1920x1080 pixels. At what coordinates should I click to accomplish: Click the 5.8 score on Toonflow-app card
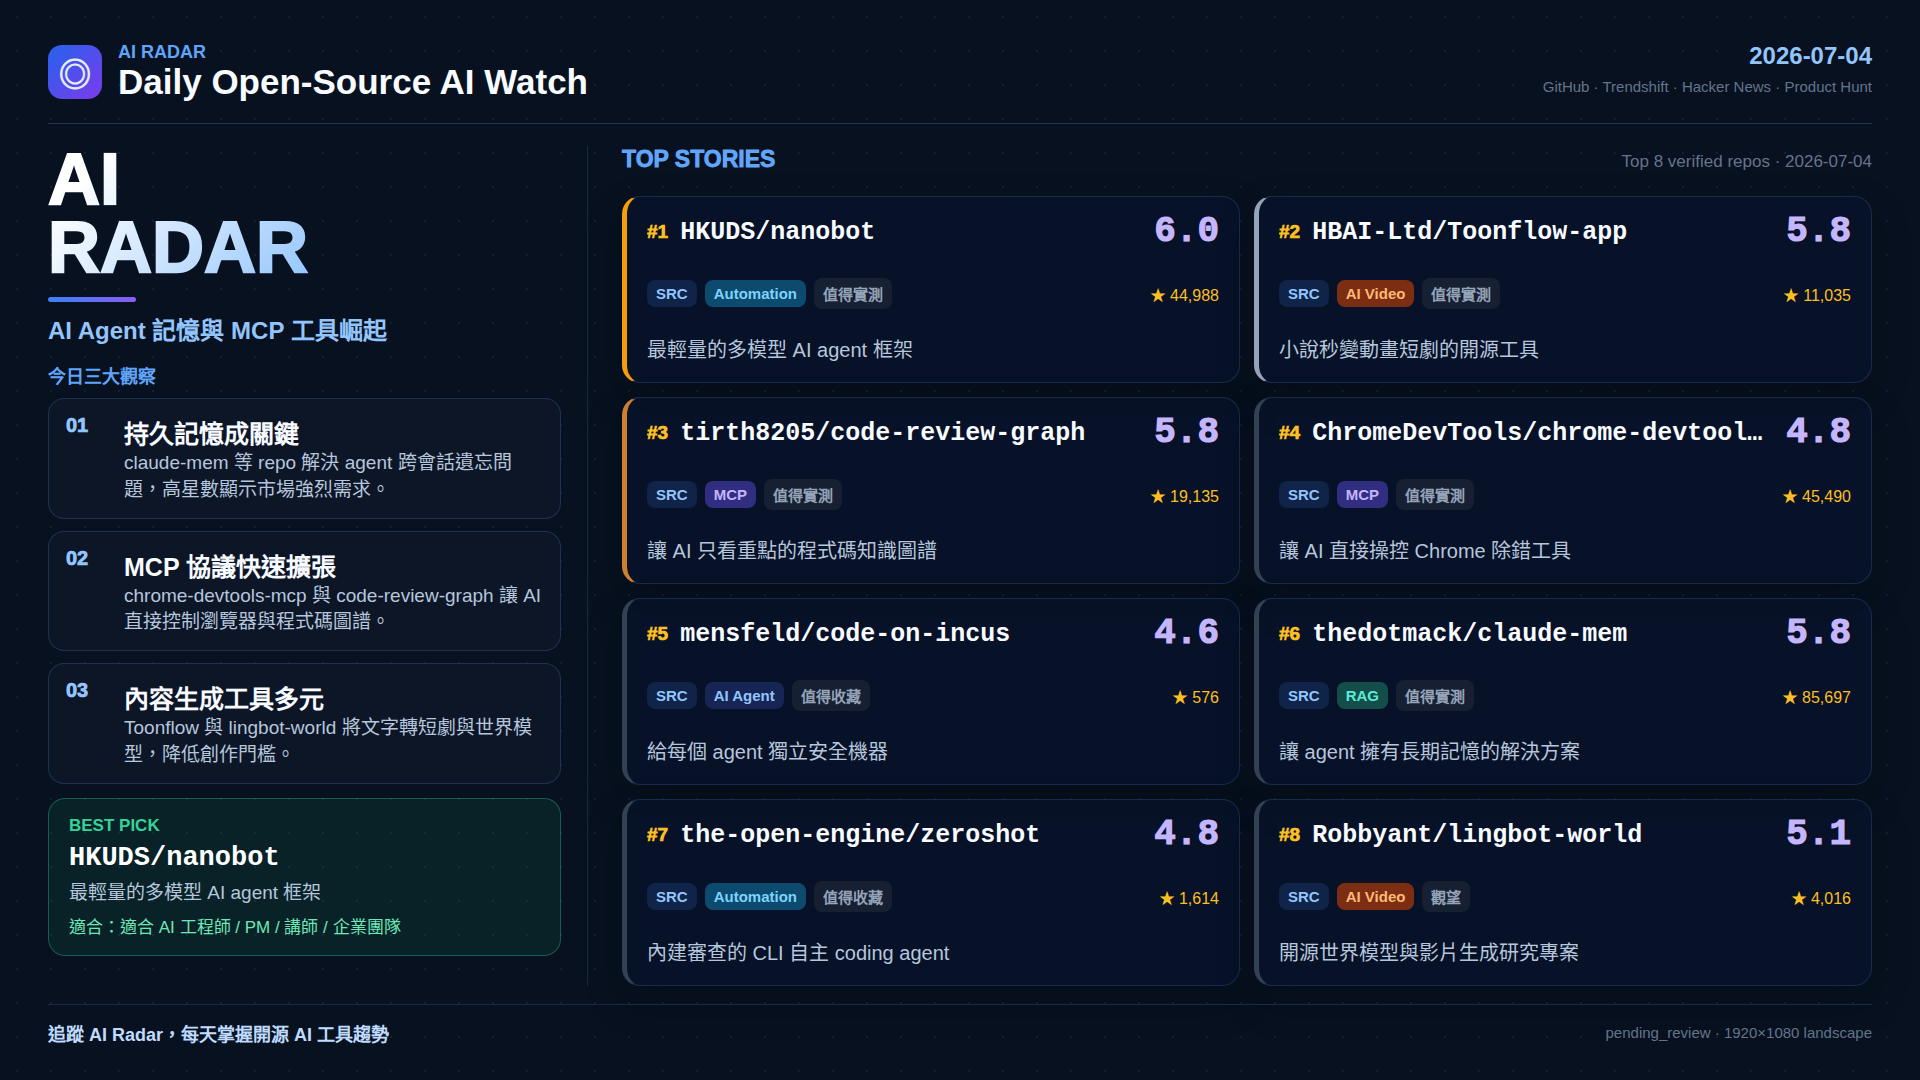click(x=1818, y=230)
